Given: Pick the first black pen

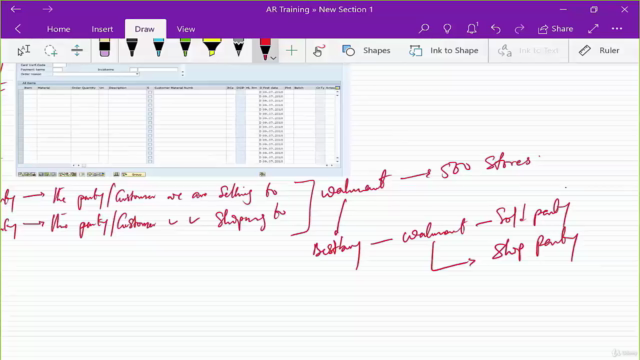Looking at the screenshot, I should 131,48.
